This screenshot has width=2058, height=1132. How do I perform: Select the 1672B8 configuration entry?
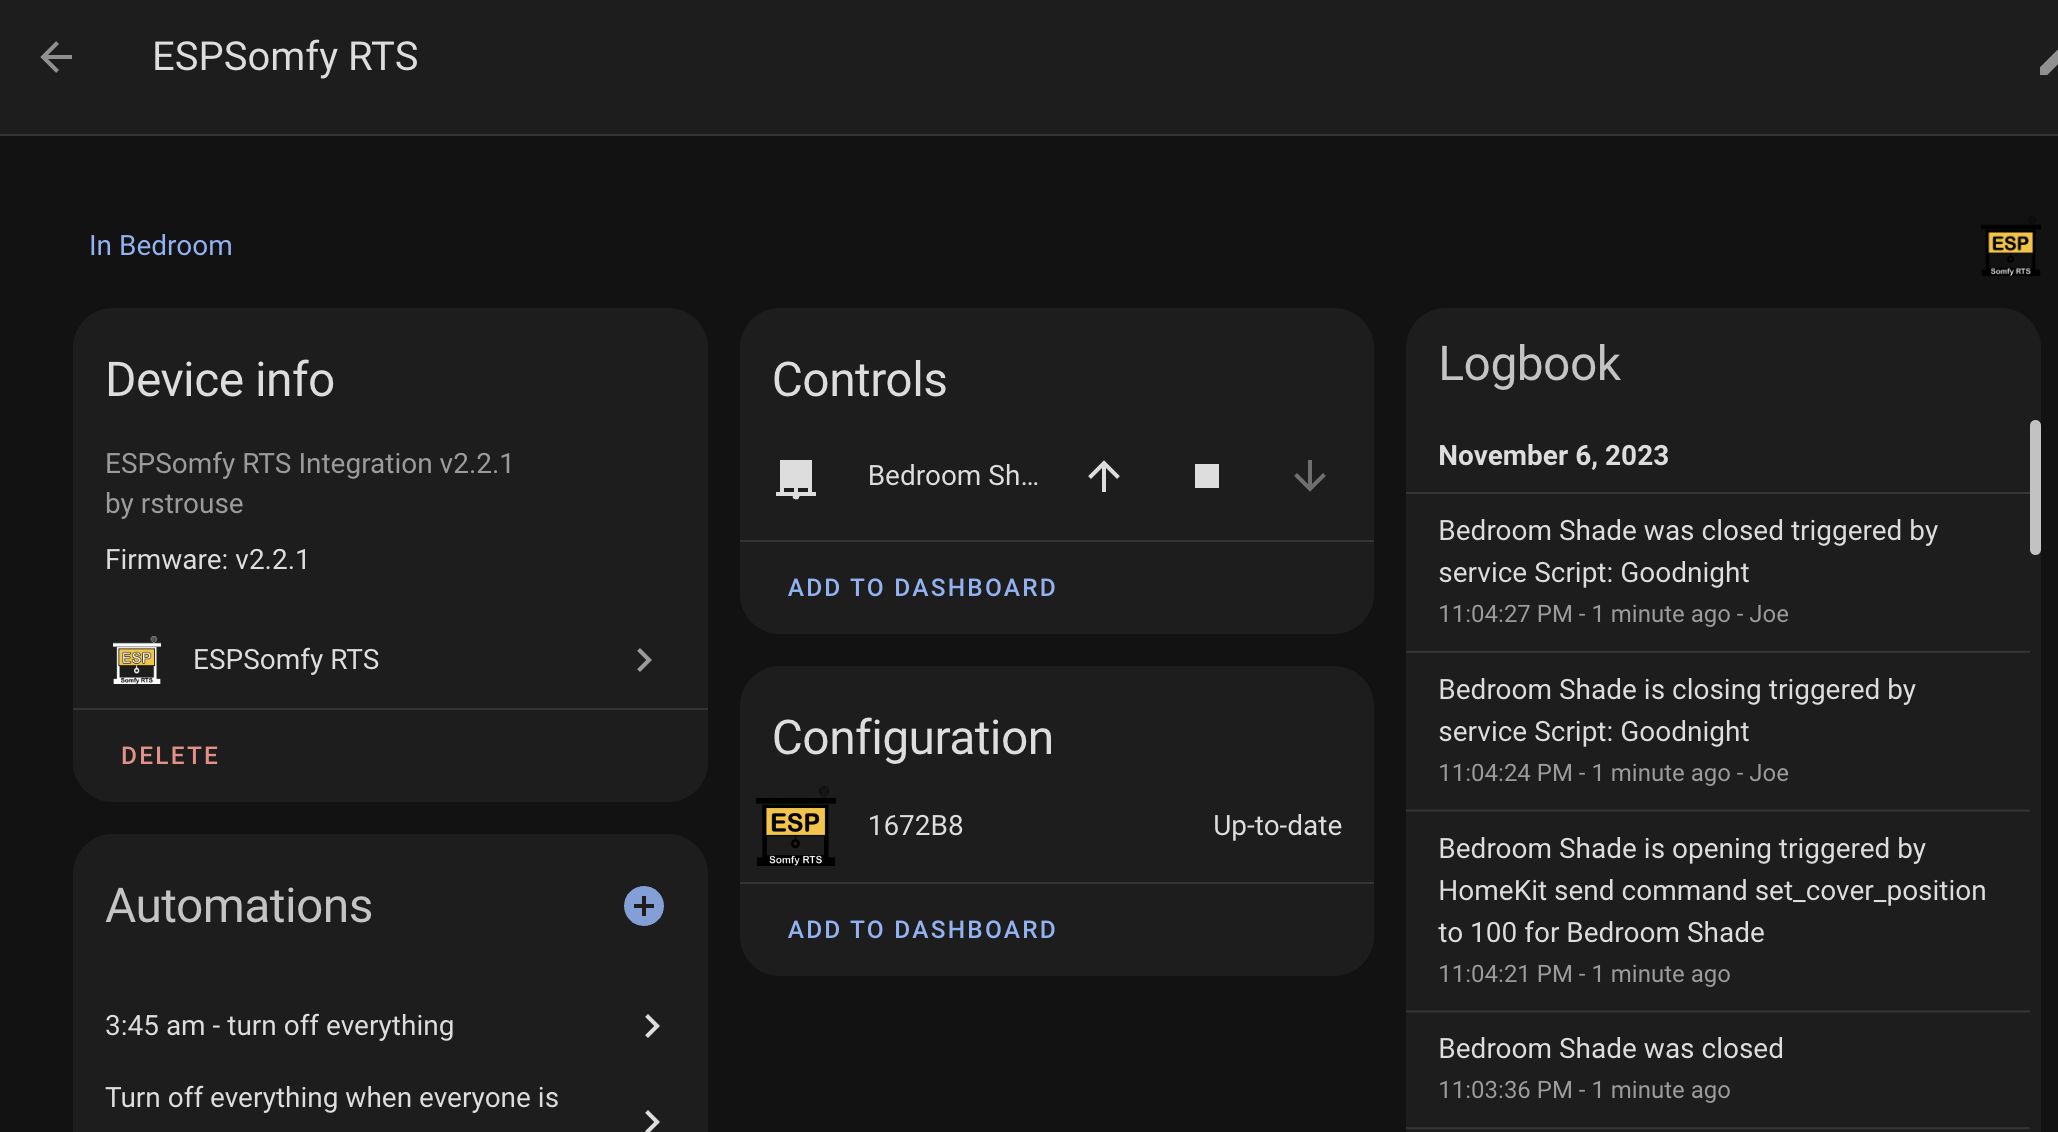click(x=914, y=825)
